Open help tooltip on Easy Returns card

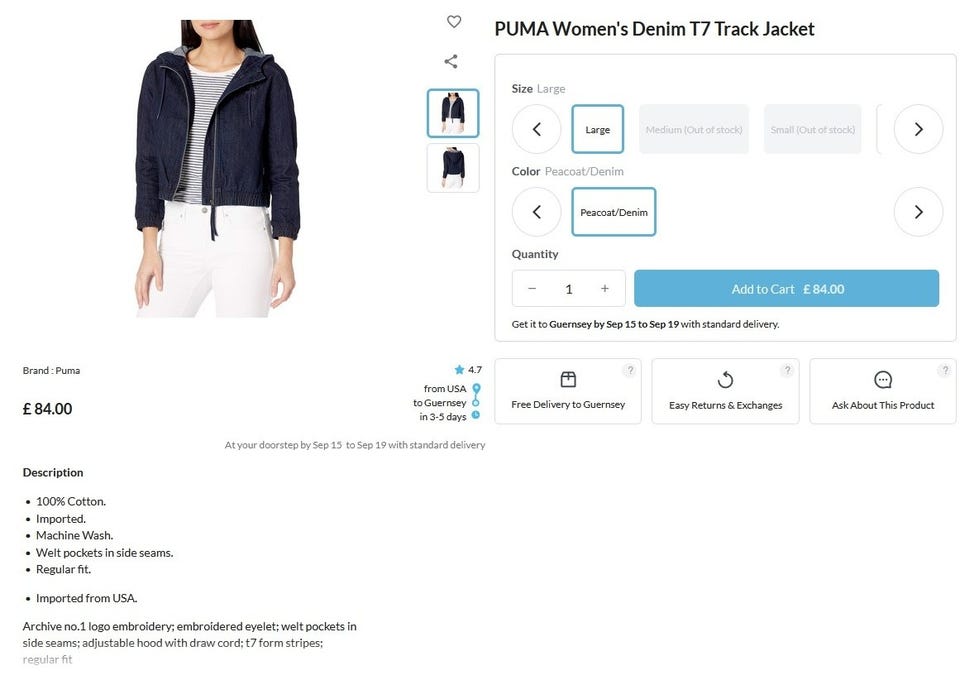(x=788, y=370)
